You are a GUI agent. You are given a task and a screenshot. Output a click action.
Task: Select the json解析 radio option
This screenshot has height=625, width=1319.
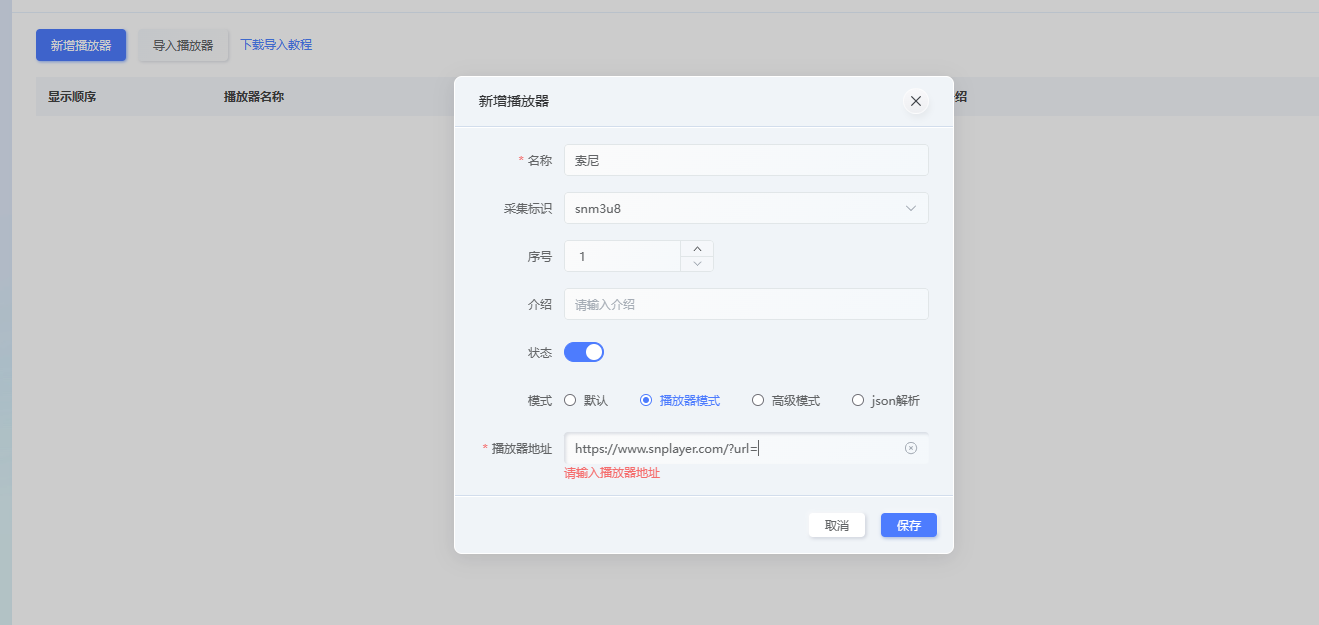(x=858, y=400)
